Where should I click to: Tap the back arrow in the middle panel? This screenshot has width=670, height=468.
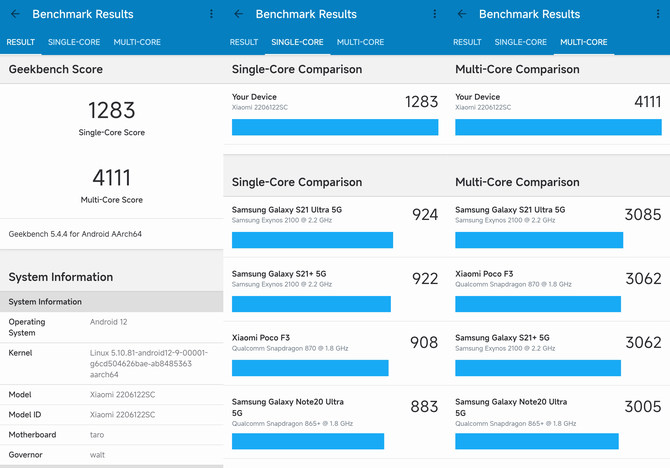click(x=238, y=14)
